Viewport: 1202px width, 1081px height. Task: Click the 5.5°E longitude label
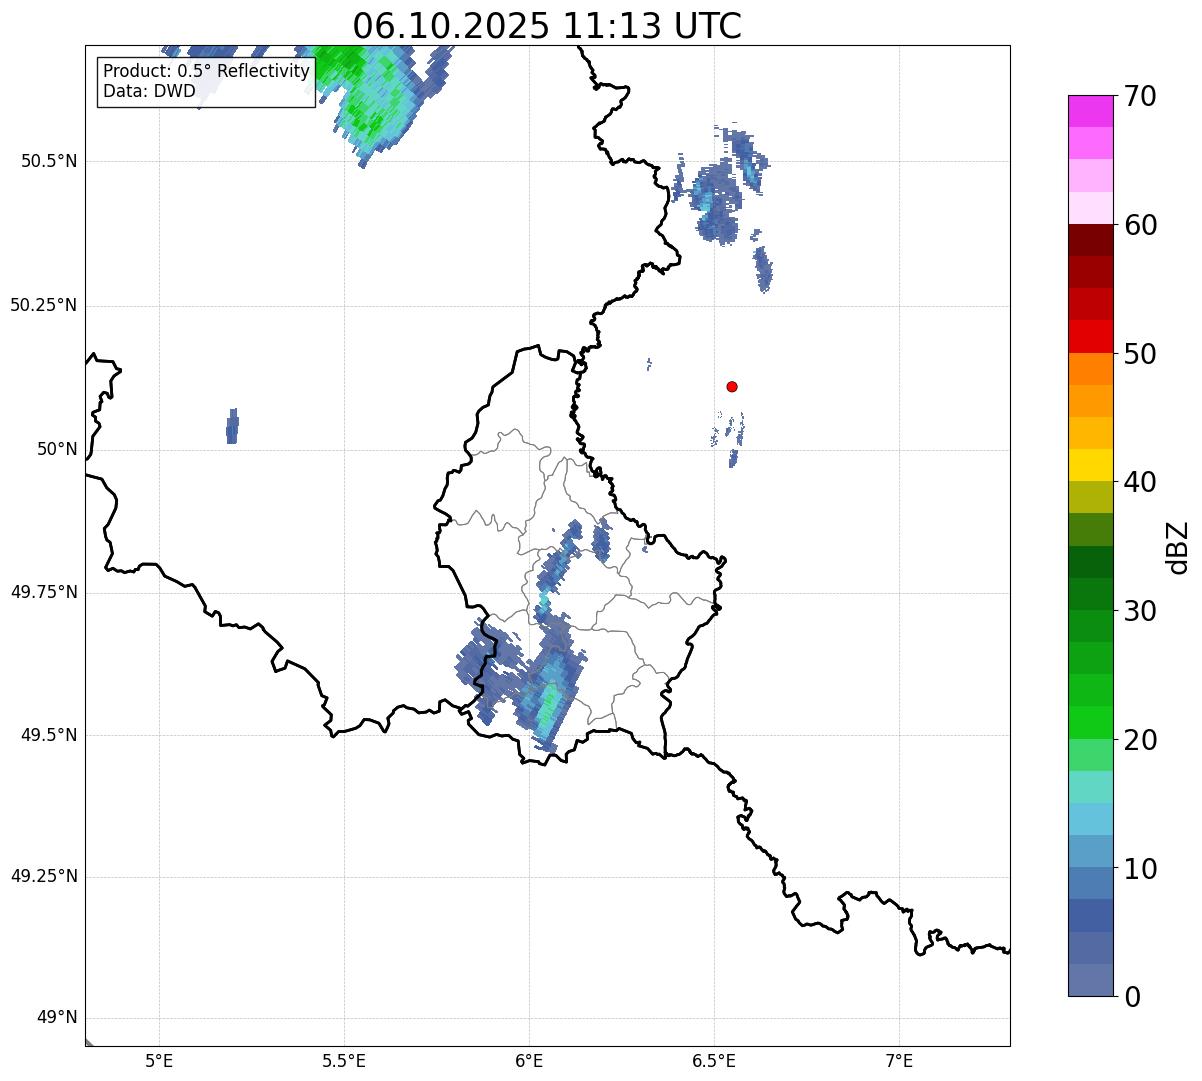344,1060
